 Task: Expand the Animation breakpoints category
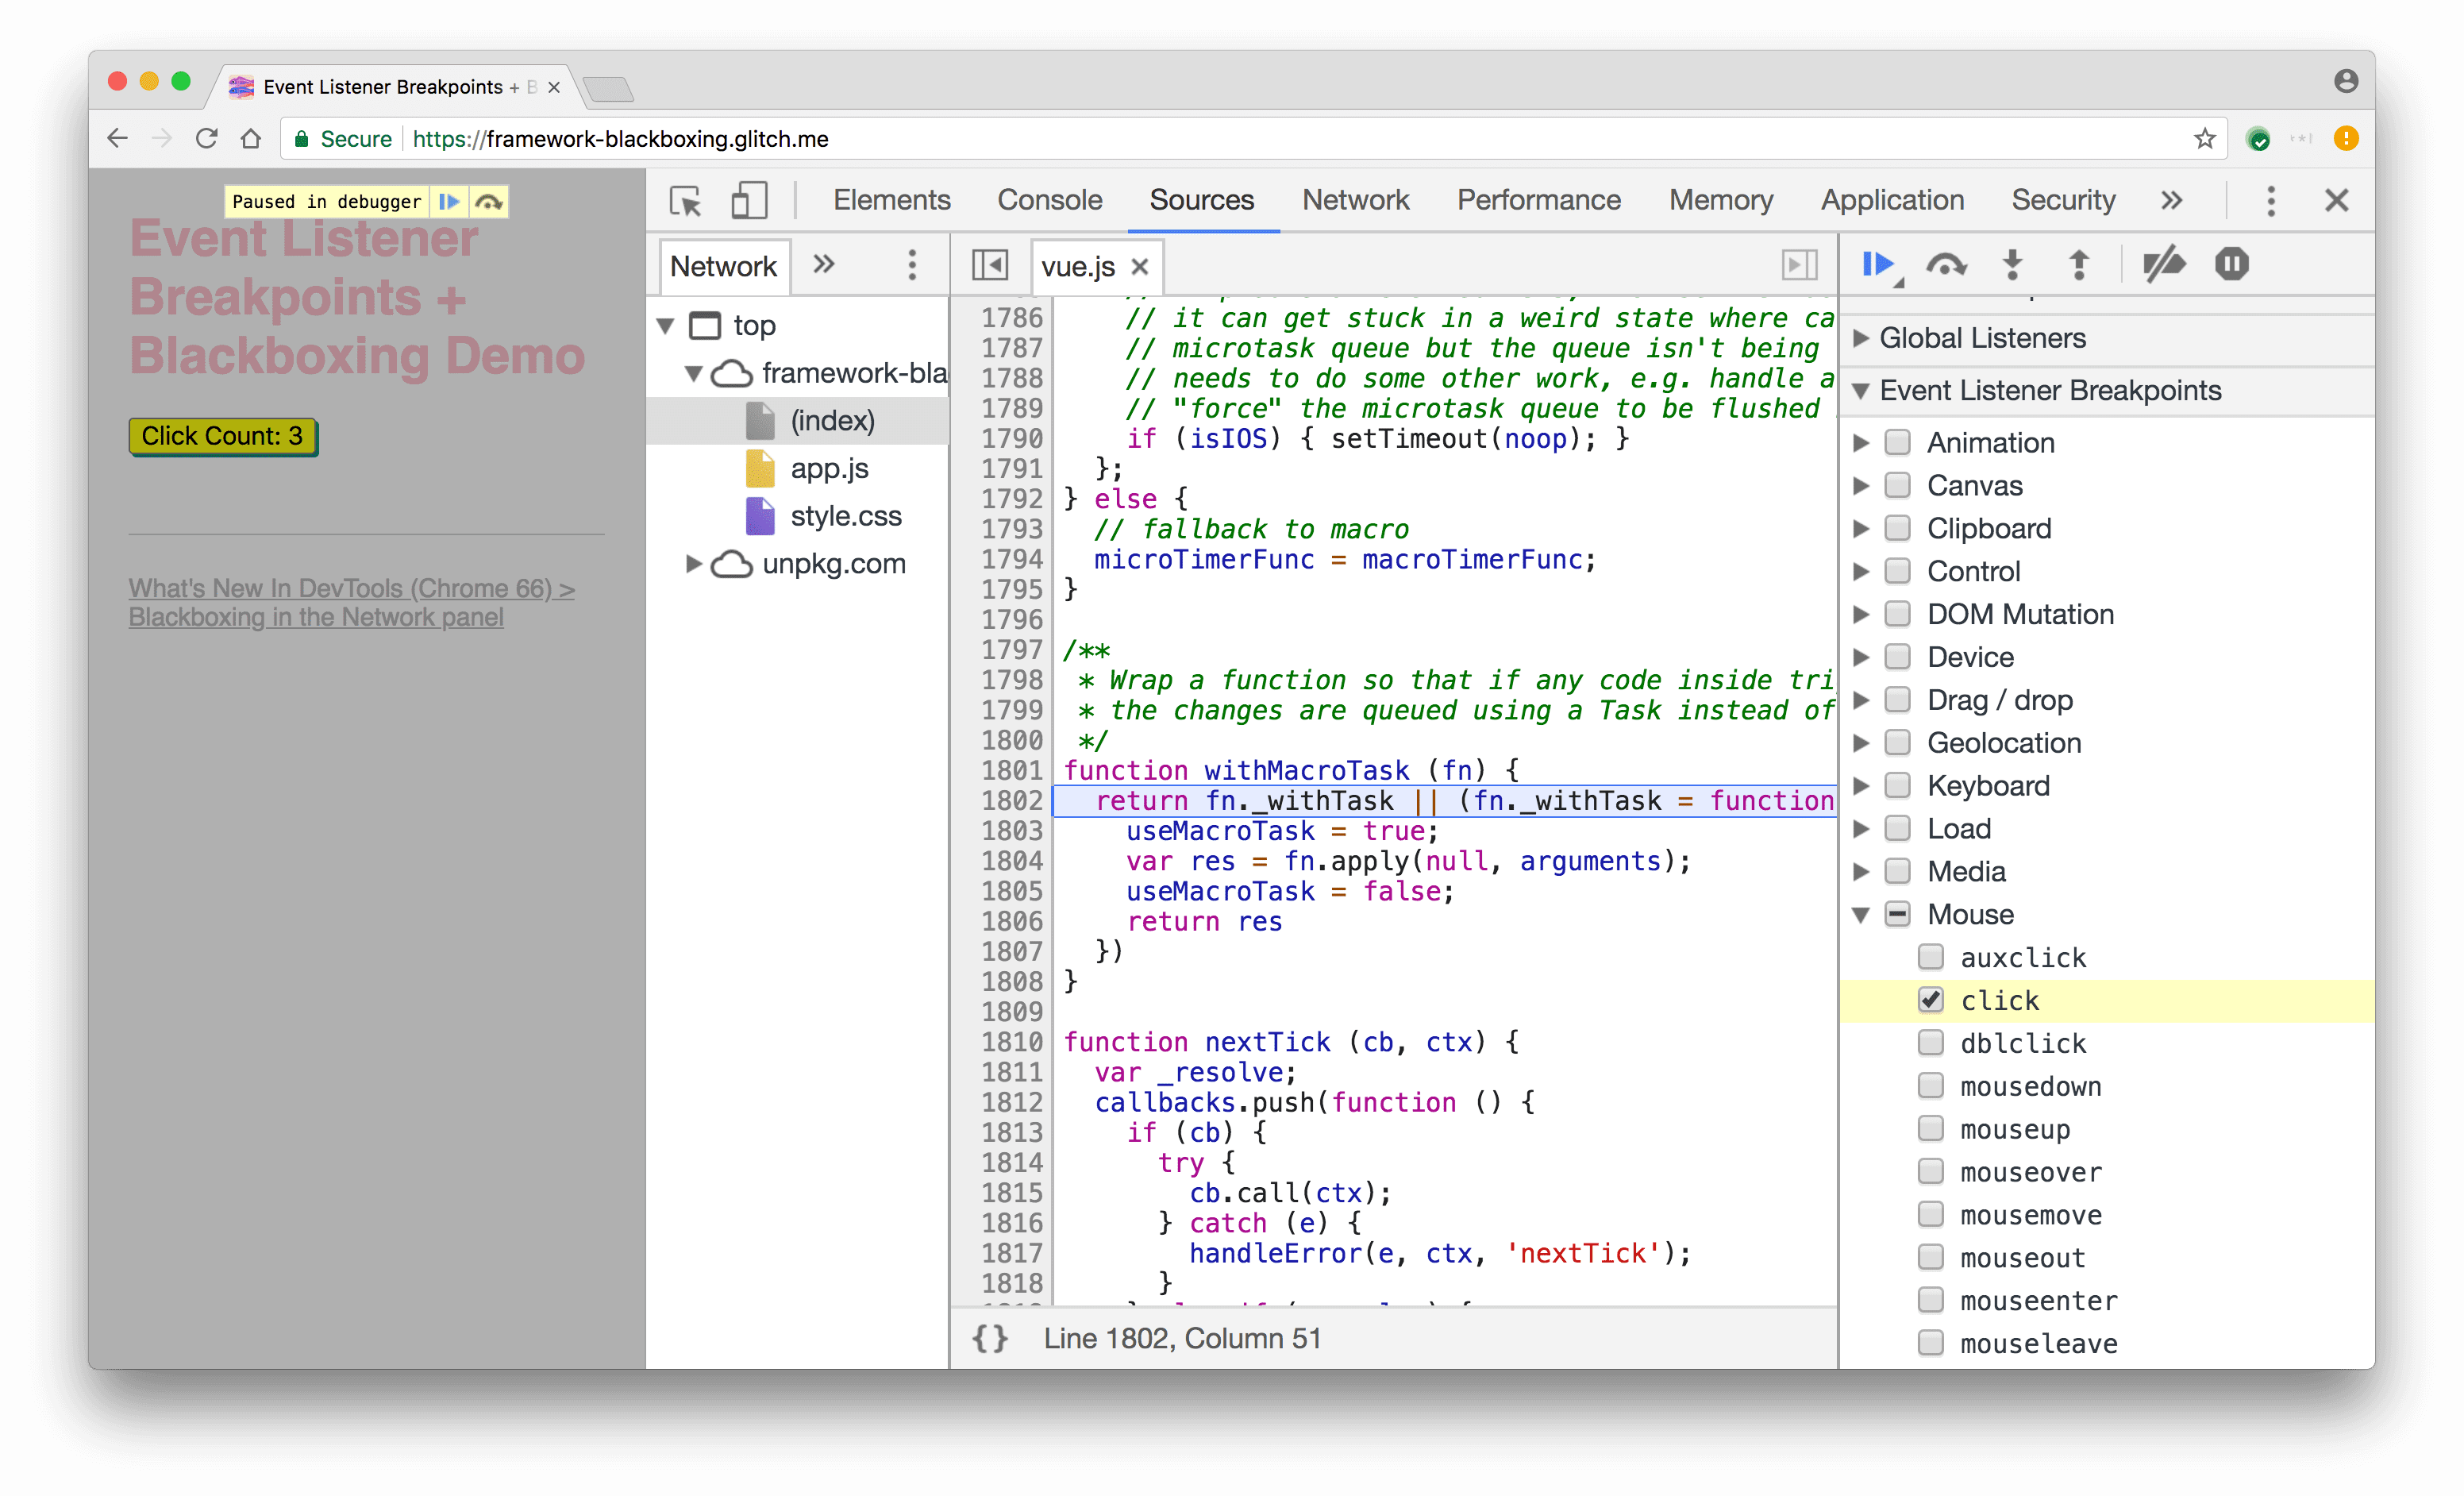tap(1871, 441)
